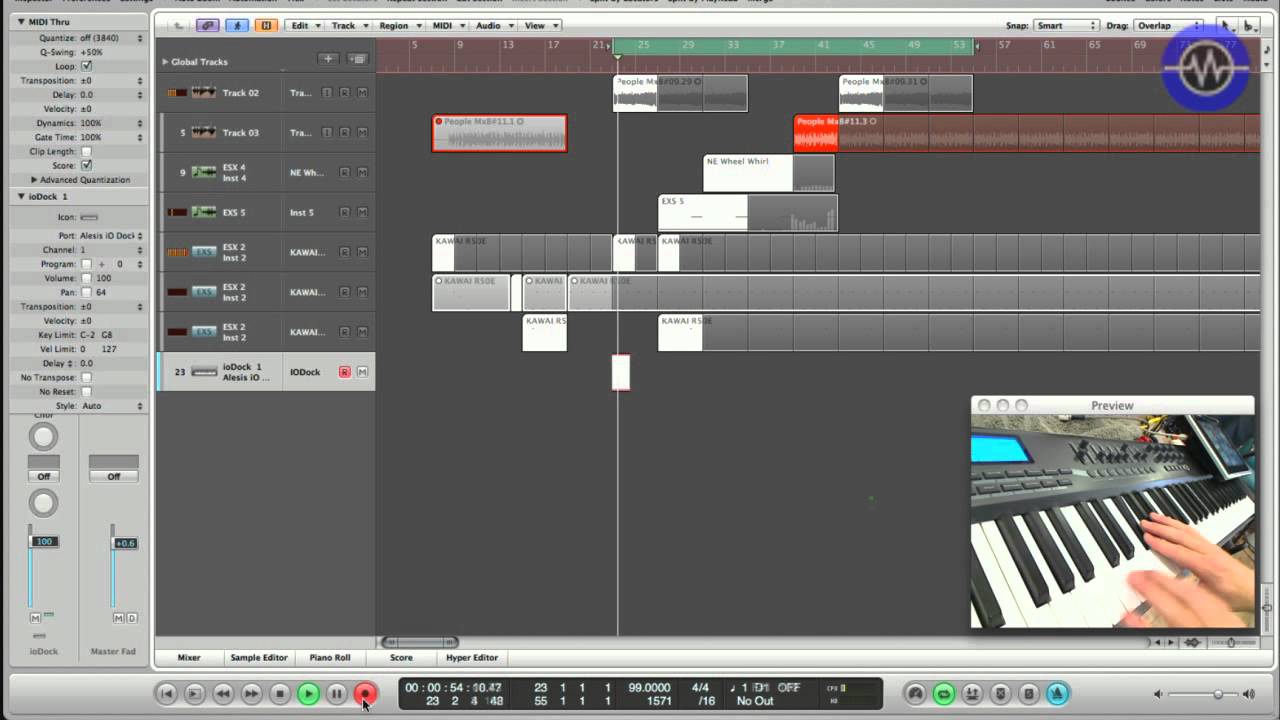Click the purple Link toolbar button
Image resolution: width=1280 pixels, height=720 pixels.
click(x=208, y=25)
